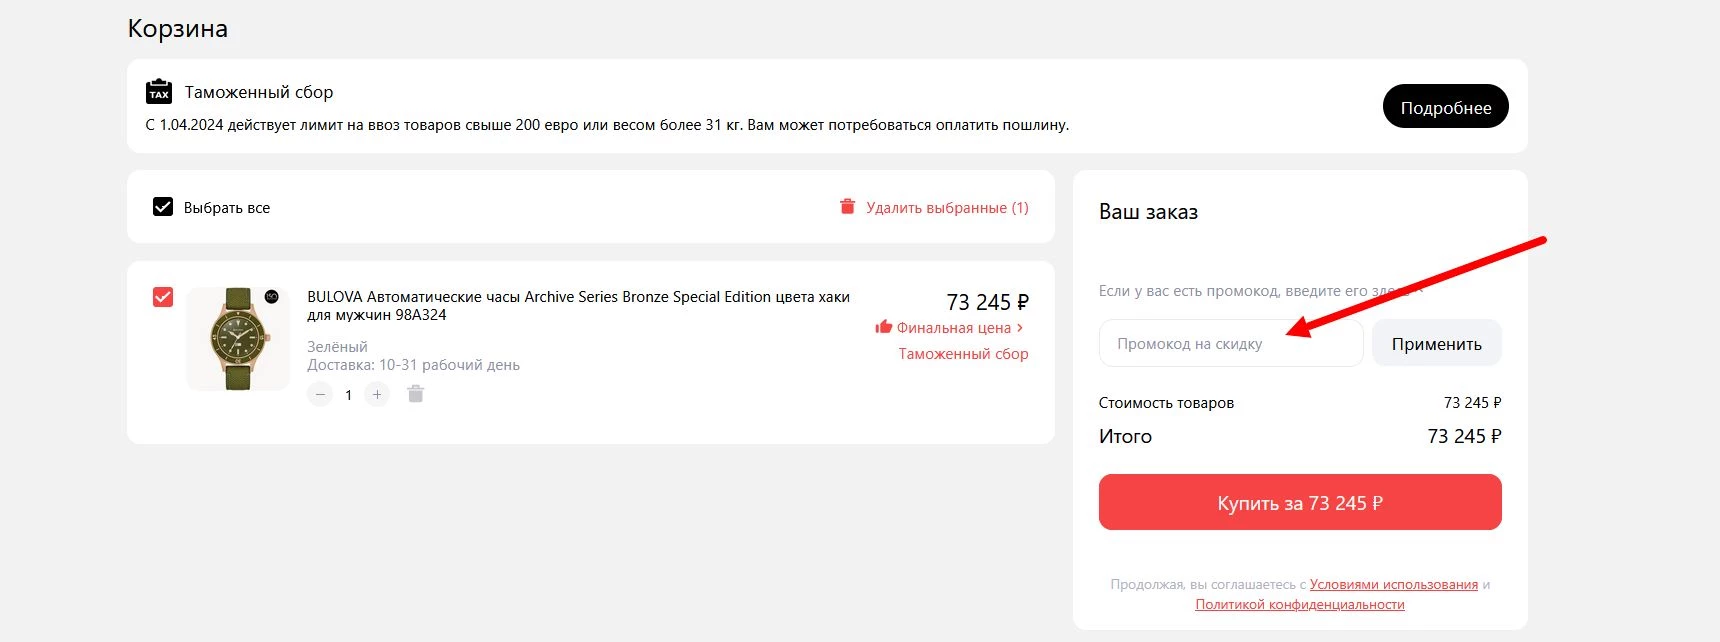Open the red Таможенный сбор link under price
Viewport: 1720px width, 642px height.
963,354
